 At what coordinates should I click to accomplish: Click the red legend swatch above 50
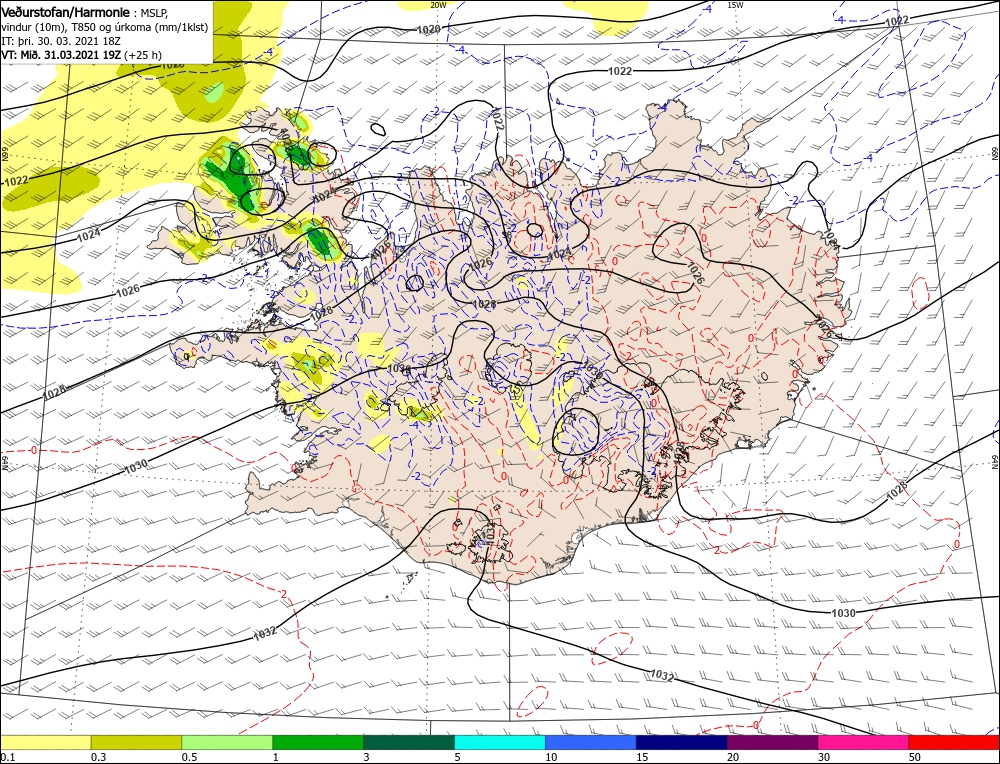pyautogui.click(x=954, y=742)
